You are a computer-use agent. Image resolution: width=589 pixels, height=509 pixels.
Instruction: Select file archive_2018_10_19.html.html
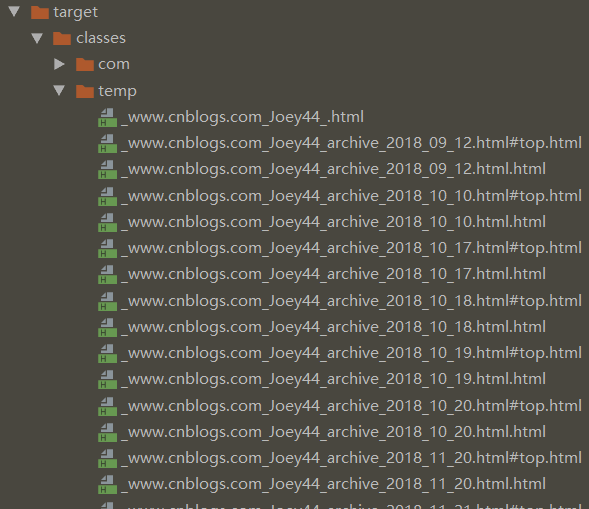coord(333,379)
